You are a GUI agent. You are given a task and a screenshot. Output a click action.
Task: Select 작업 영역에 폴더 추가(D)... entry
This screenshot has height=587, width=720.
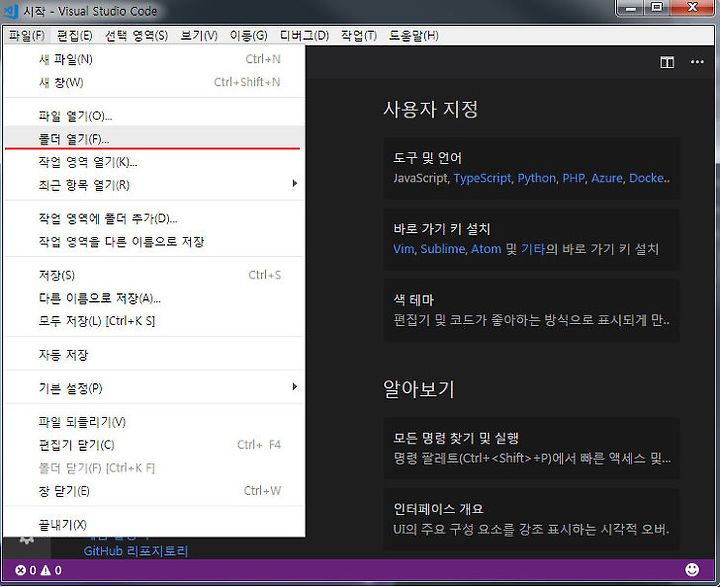tap(154, 218)
